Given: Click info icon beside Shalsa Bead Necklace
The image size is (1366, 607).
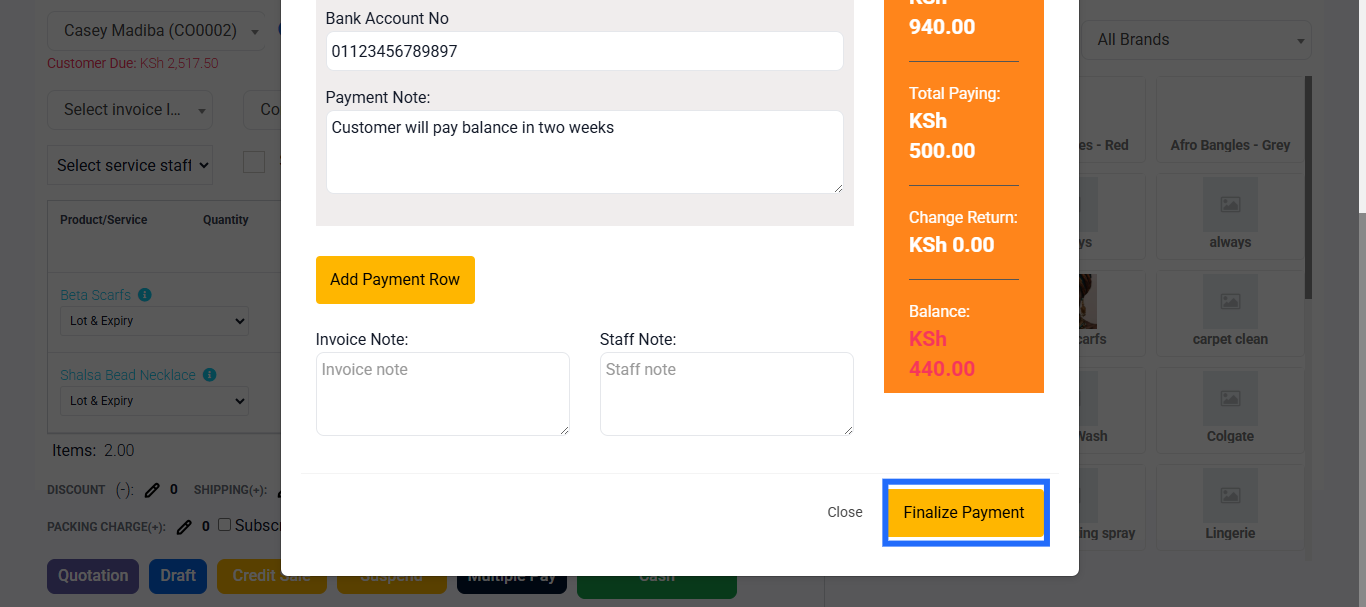Looking at the screenshot, I should tap(210, 375).
